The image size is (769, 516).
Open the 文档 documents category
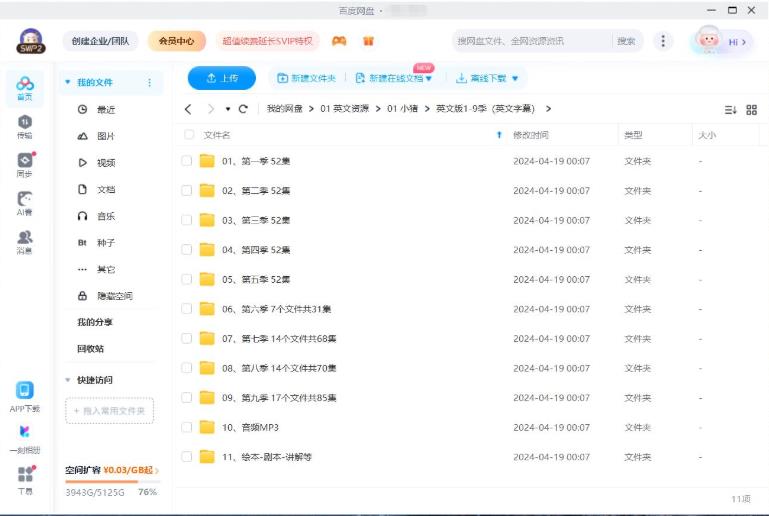(x=96, y=189)
